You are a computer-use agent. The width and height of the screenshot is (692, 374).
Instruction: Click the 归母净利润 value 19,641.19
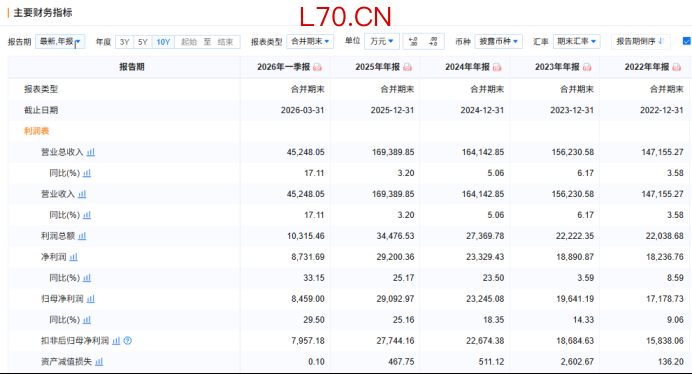[x=575, y=299]
